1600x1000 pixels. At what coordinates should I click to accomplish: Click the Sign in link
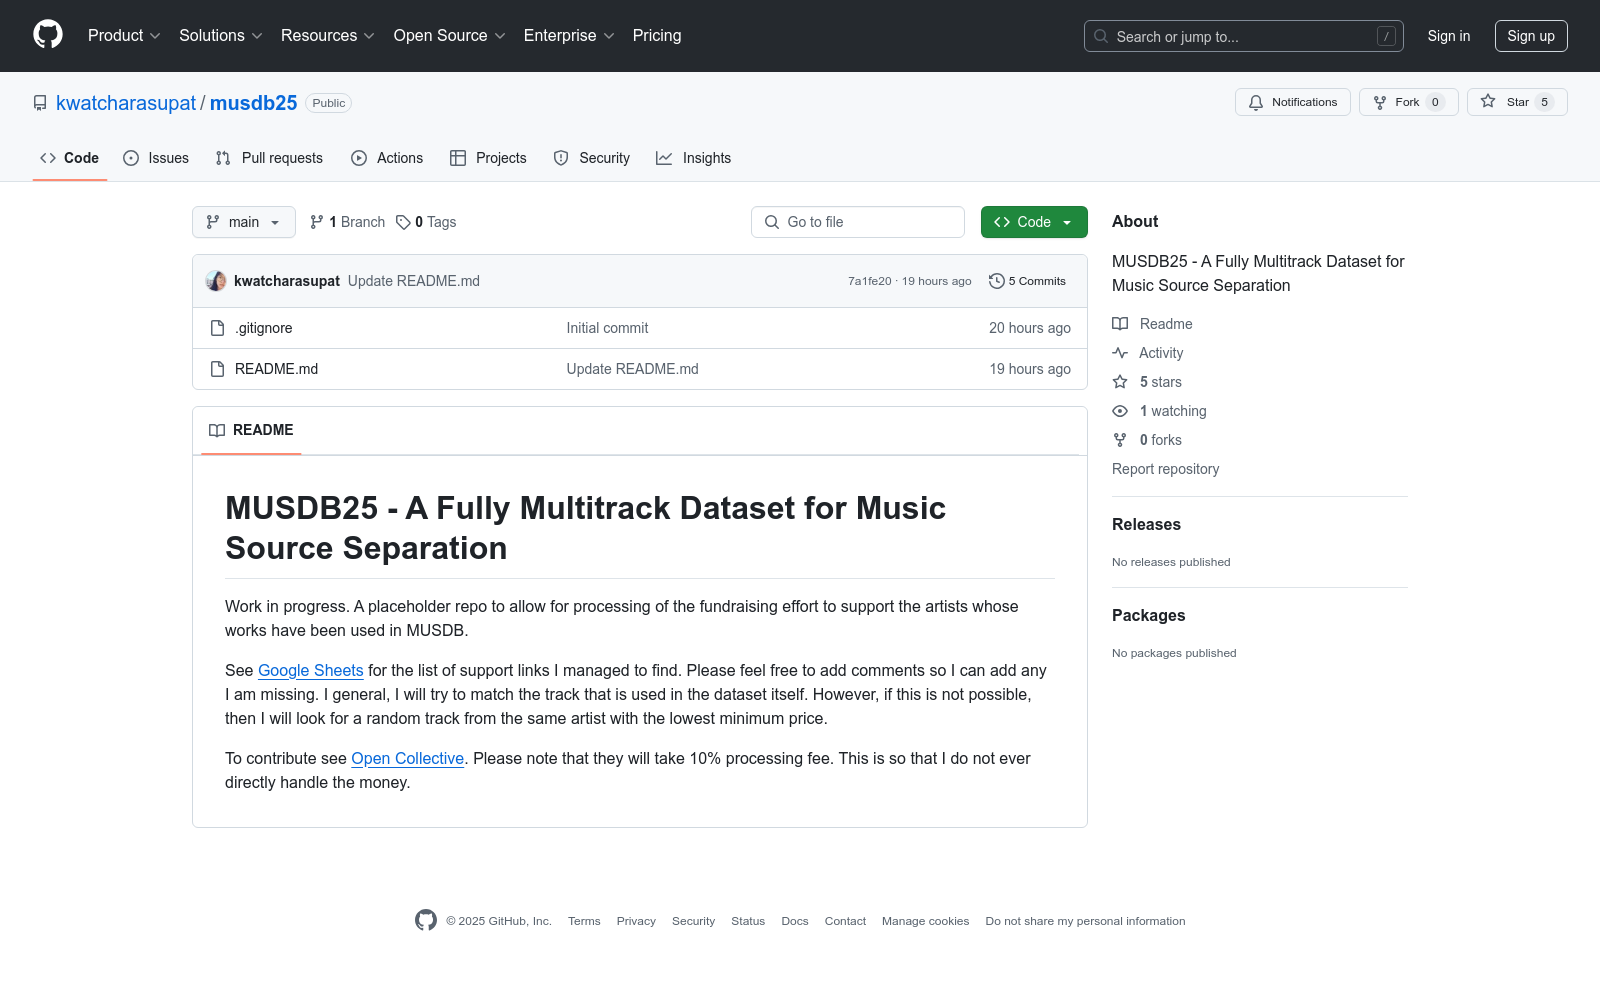coord(1449,36)
